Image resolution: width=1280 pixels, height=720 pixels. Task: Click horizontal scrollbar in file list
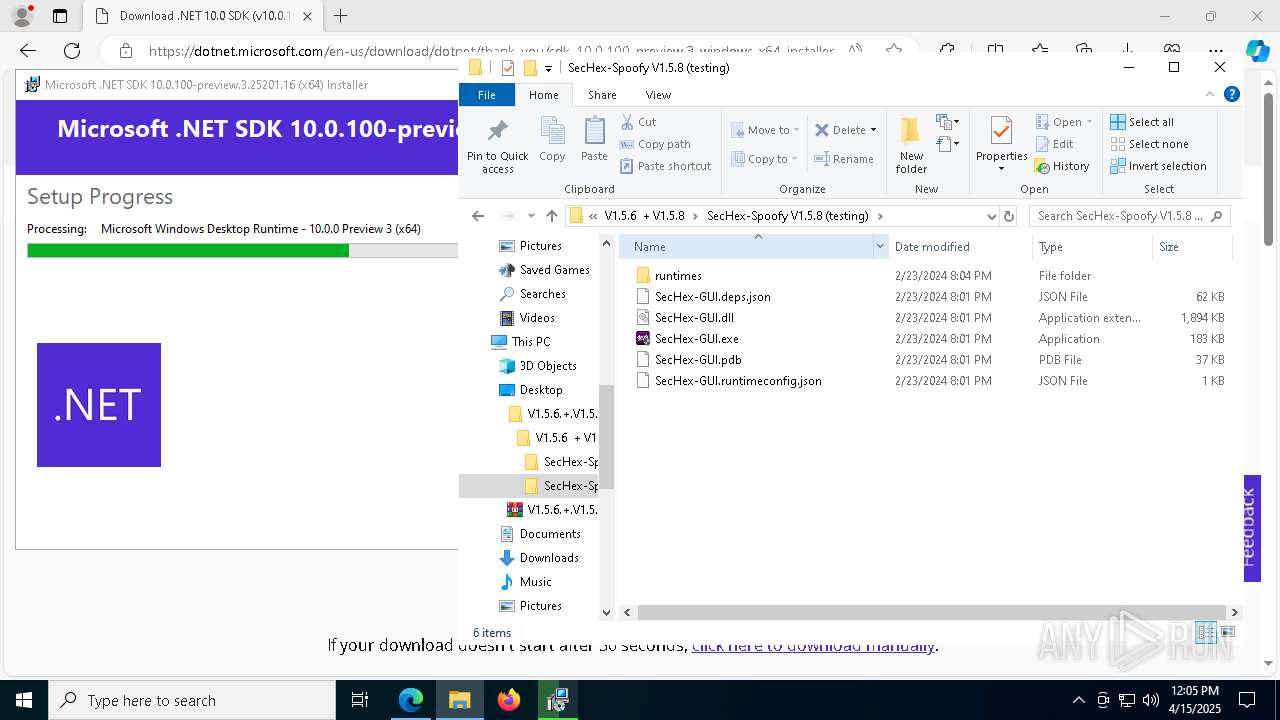pos(931,612)
